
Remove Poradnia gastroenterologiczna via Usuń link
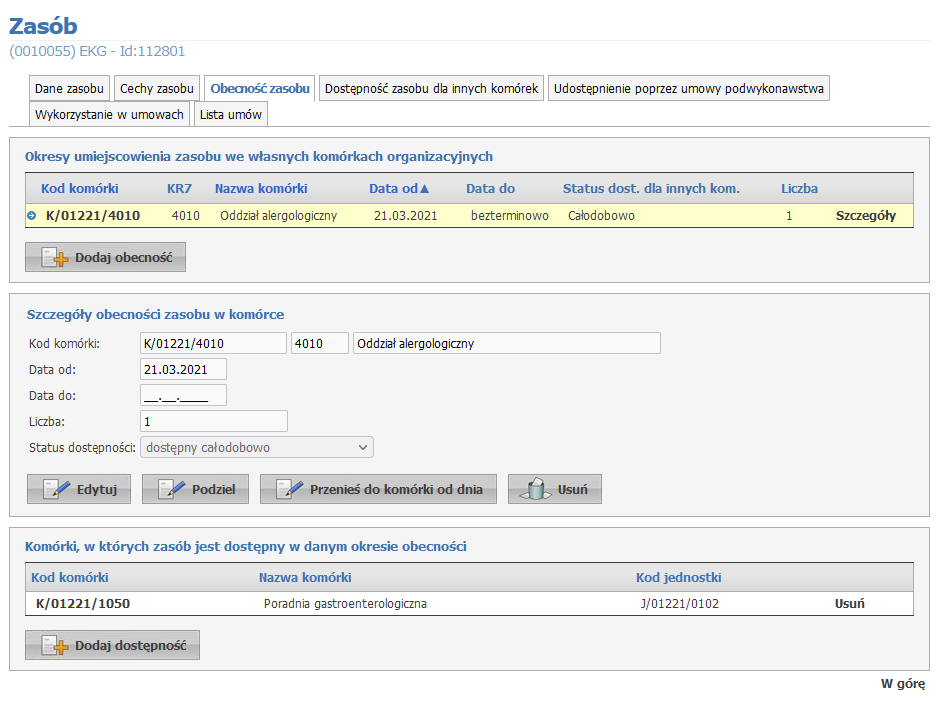[x=849, y=603]
